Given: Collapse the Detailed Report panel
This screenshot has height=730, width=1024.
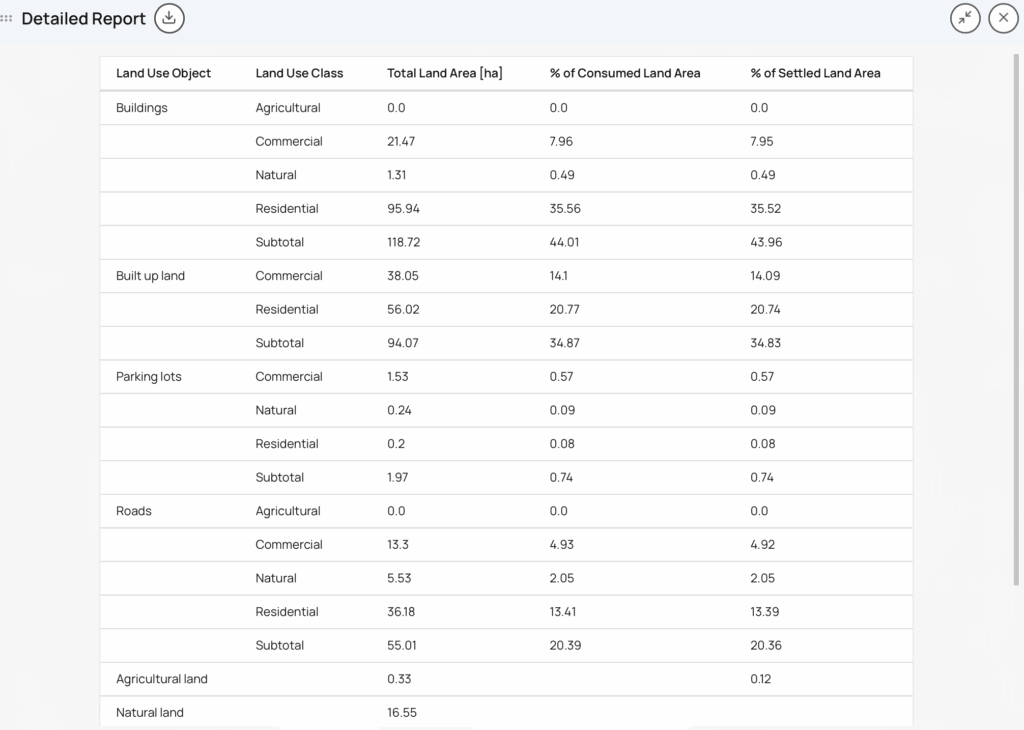Looking at the screenshot, I should point(965,18).
